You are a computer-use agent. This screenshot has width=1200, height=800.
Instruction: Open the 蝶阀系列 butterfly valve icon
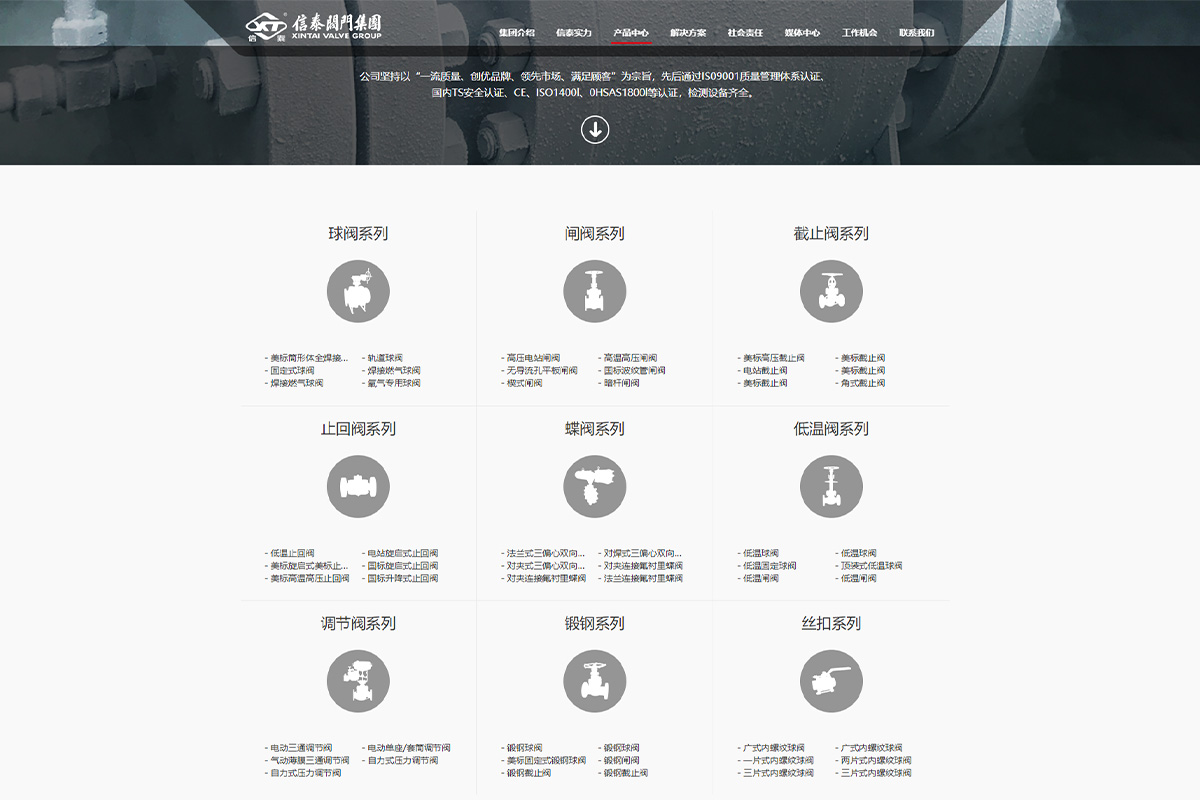point(595,486)
